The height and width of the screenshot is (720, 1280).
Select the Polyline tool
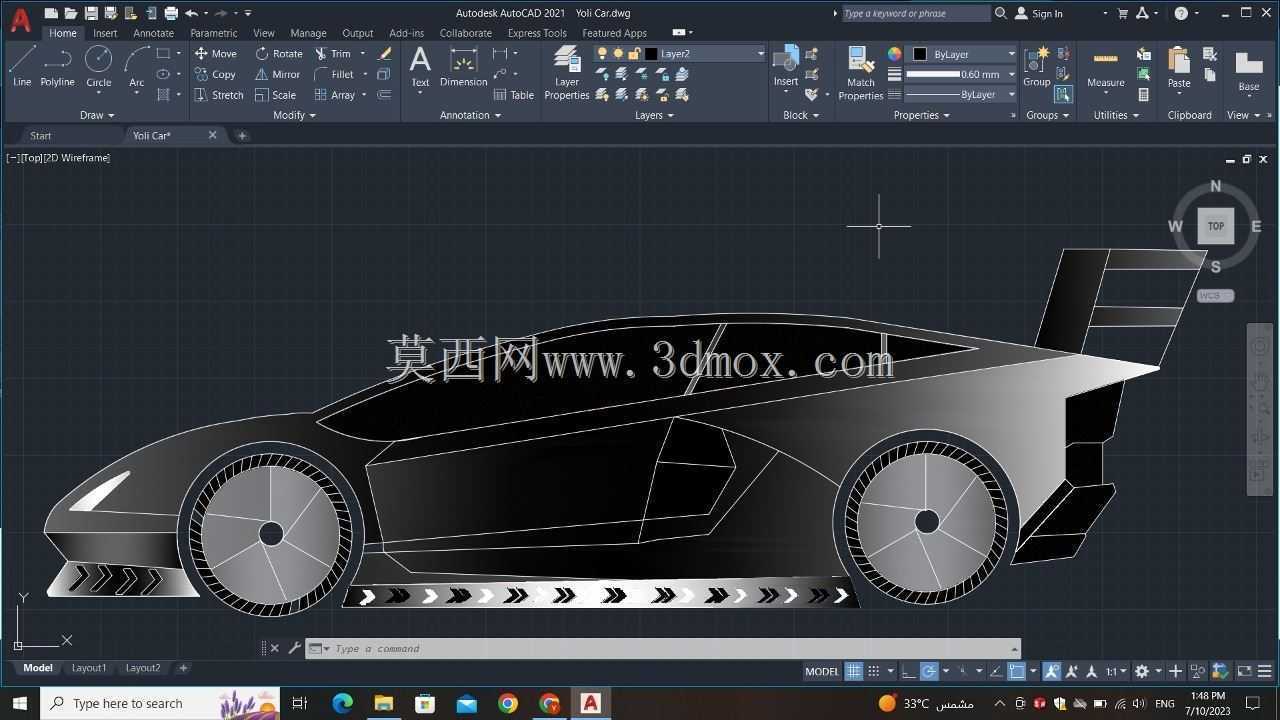tap(57, 67)
